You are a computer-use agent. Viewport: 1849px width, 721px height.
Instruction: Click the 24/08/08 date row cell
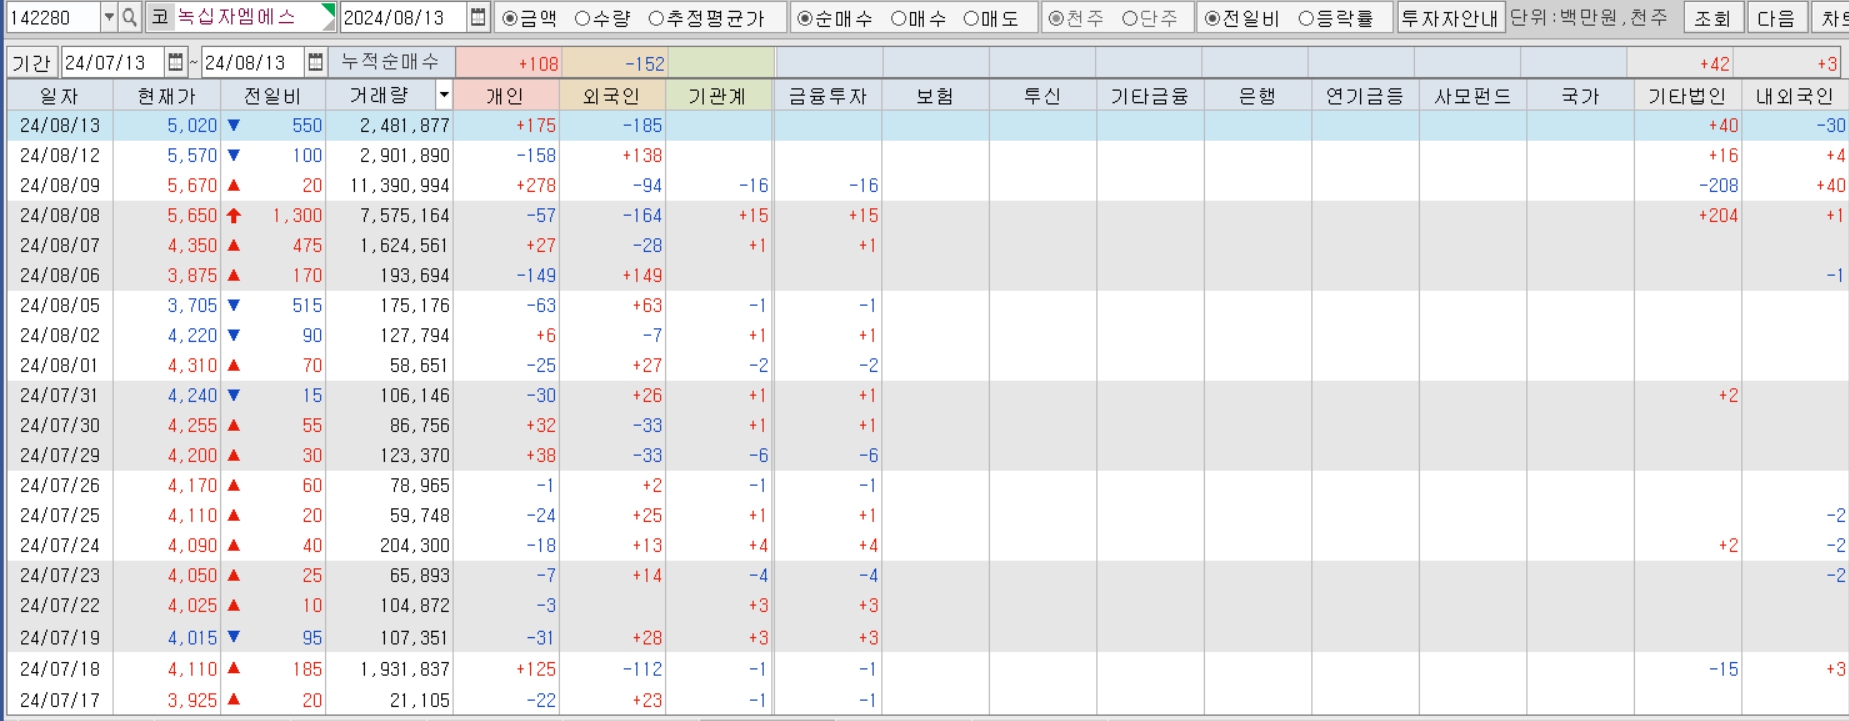[x=60, y=216]
